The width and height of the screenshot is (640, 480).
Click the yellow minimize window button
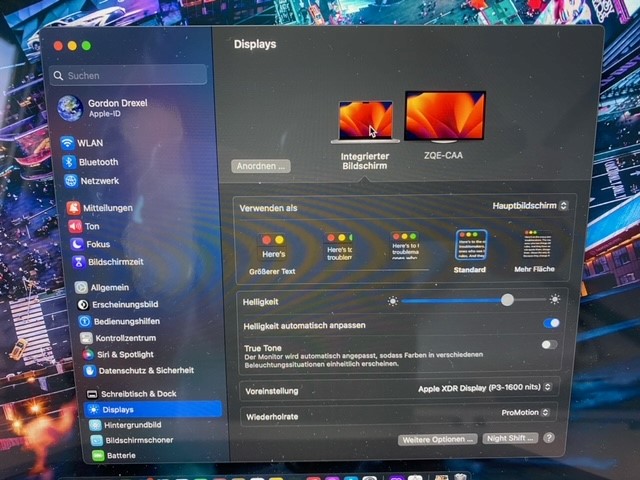pos(72,46)
